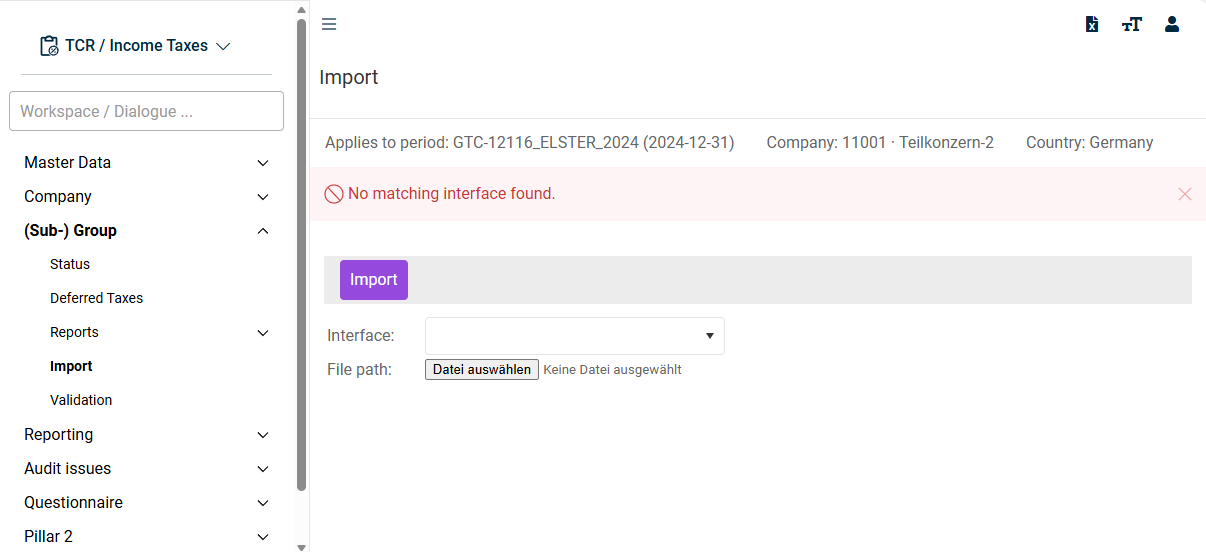Open Deferred Taxes in sidebar
The image size is (1206, 552).
point(96,299)
